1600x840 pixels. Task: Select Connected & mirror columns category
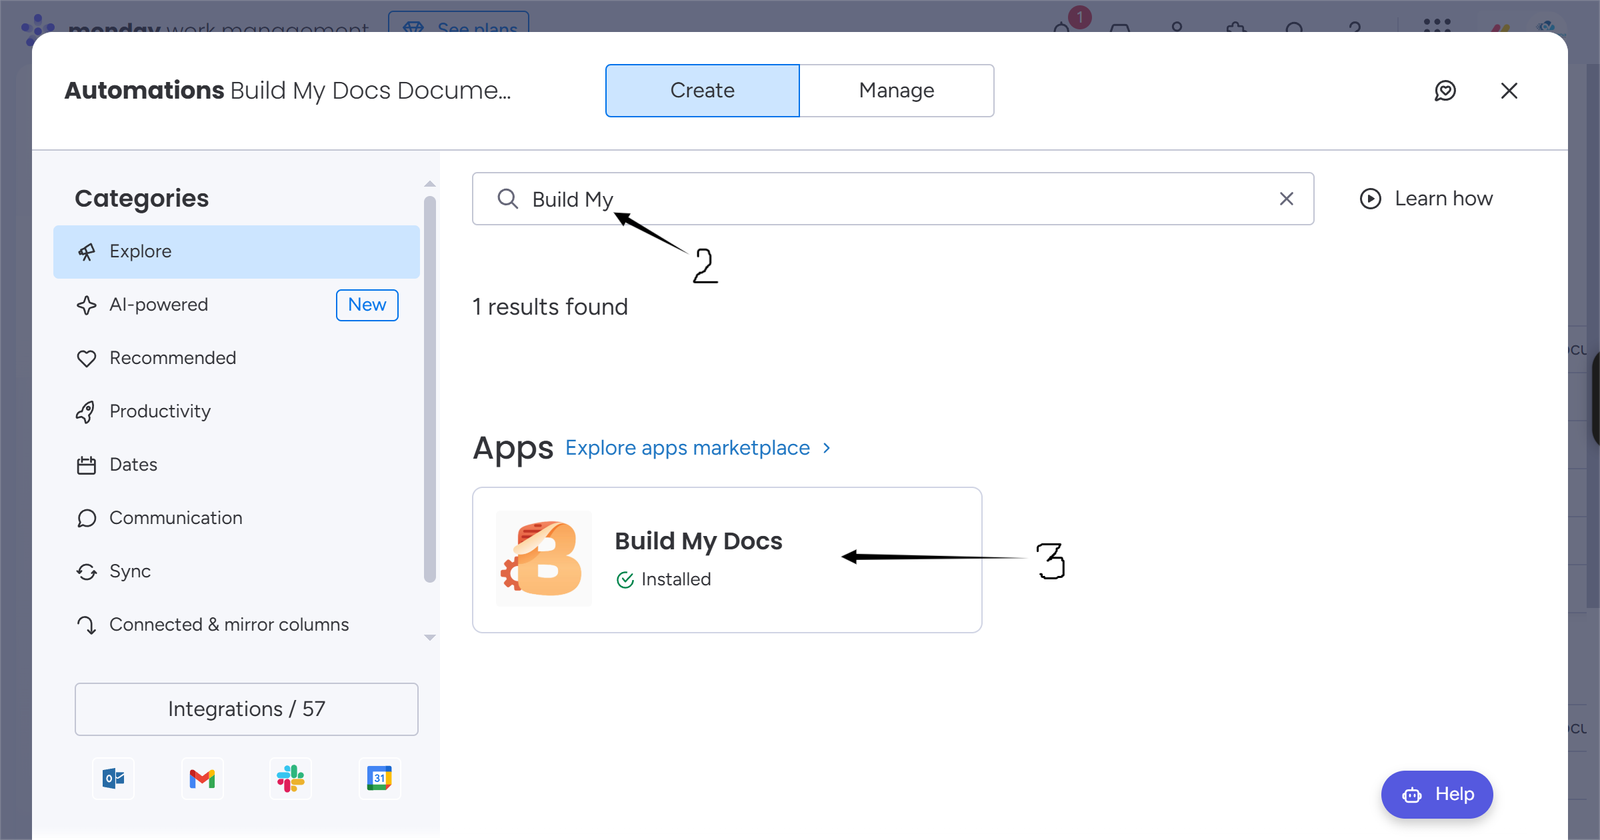point(237,625)
